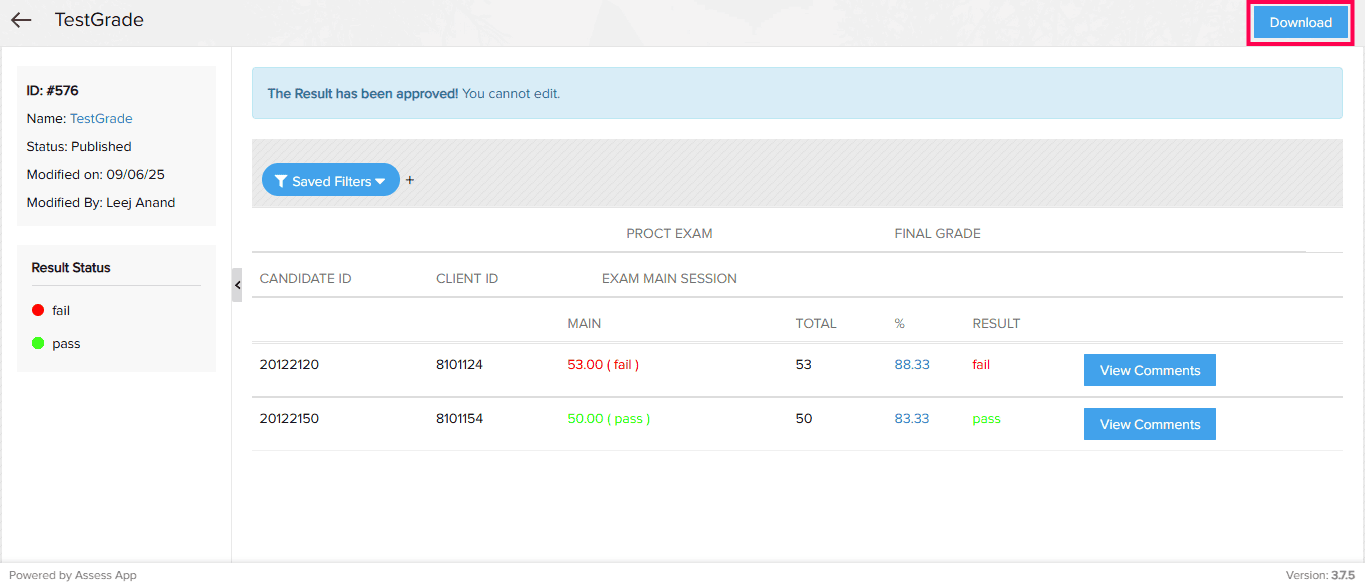The height and width of the screenshot is (588, 1365).
Task: Click the CLIENT ID column header
Action: point(467,279)
